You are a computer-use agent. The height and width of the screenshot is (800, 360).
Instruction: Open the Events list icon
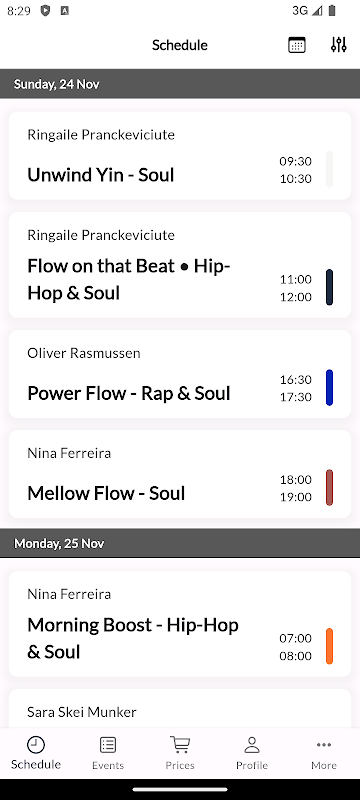[108, 745]
